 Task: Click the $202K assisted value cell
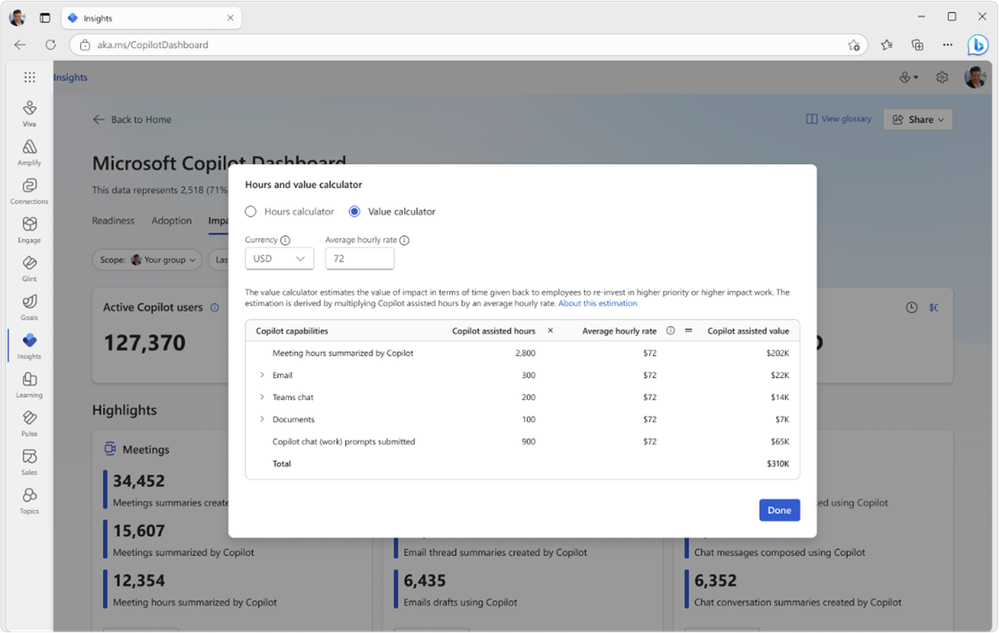[x=778, y=353]
